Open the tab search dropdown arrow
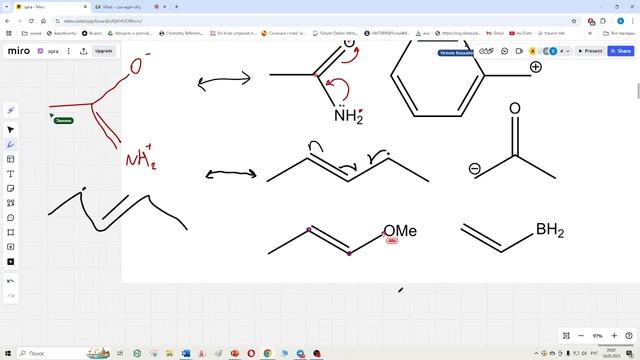640x360 pixels. 7,7
